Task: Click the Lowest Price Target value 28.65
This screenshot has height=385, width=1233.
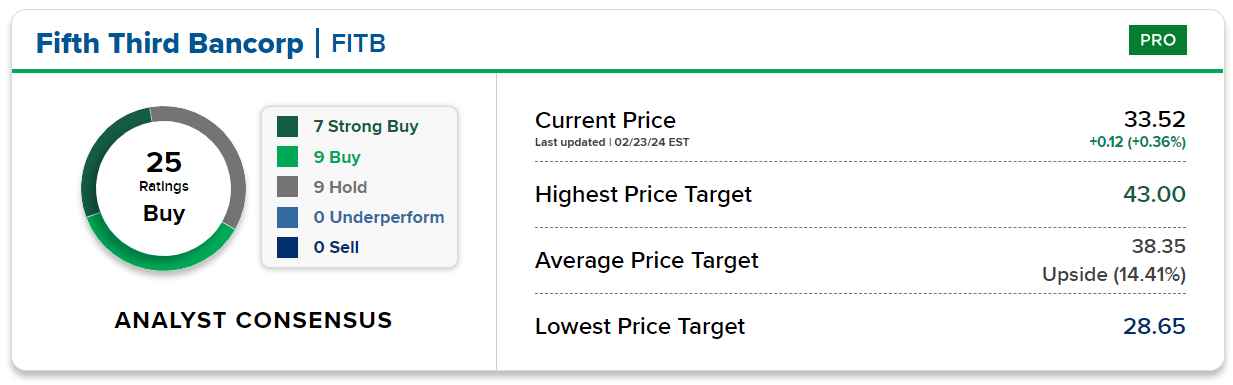Action: coord(1154,326)
